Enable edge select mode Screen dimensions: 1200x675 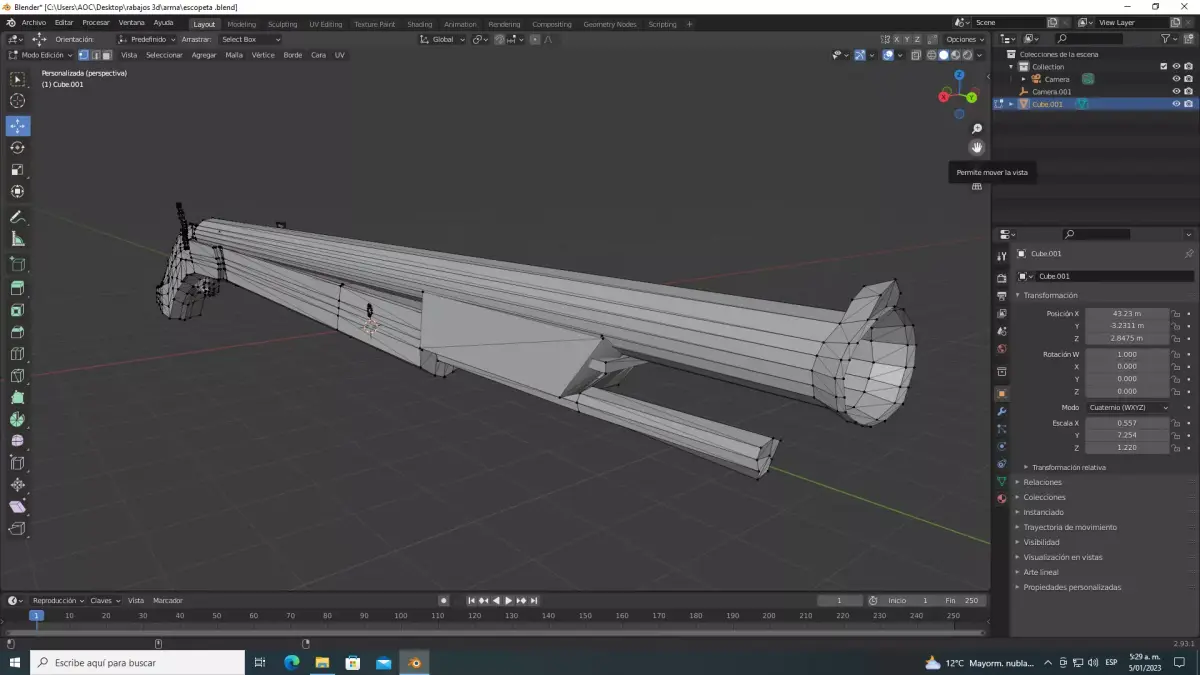pyautogui.click(x=95, y=55)
